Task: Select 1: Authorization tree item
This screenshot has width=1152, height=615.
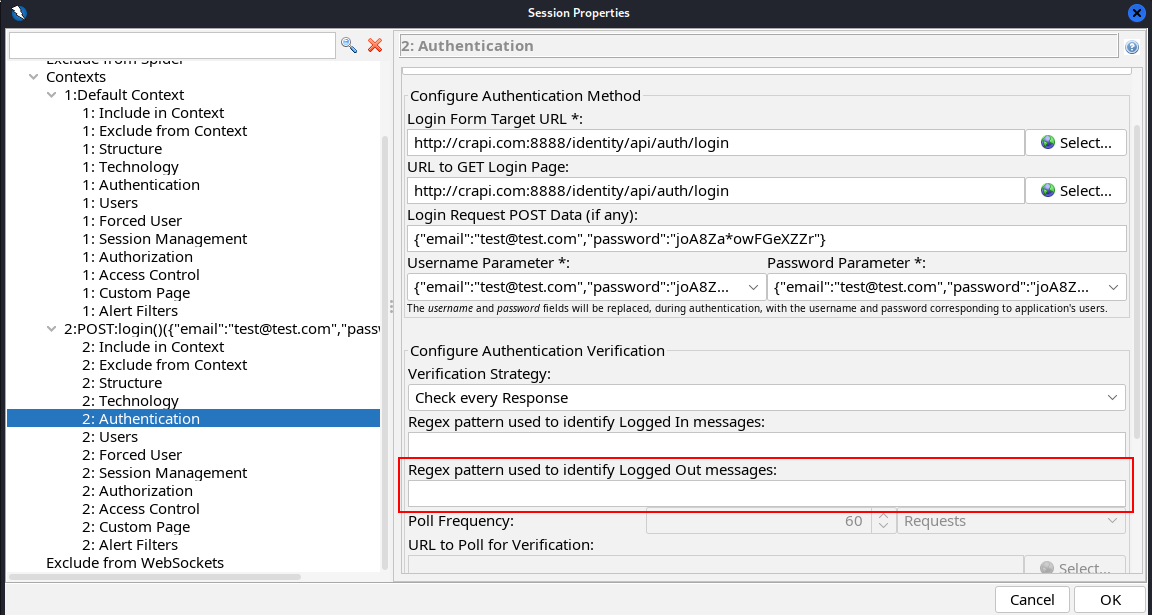Action: pos(137,257)
